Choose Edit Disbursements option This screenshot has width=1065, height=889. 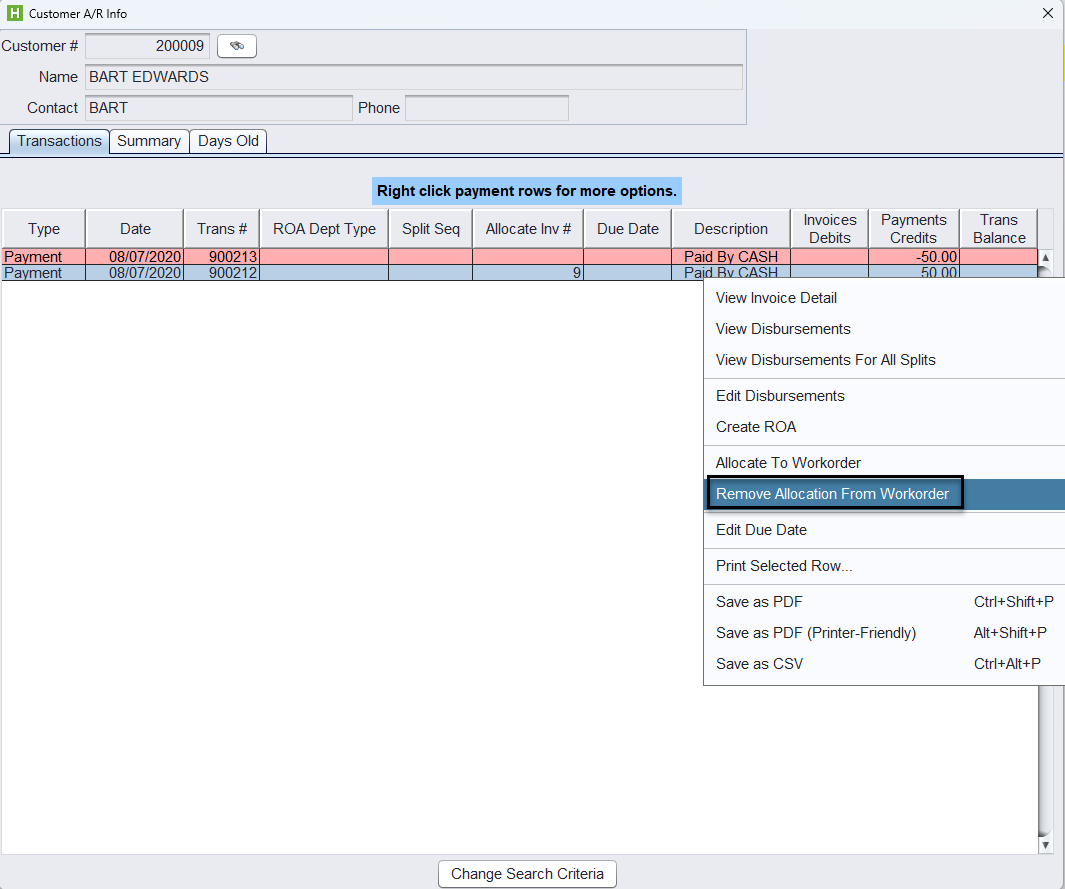[780, 396]
